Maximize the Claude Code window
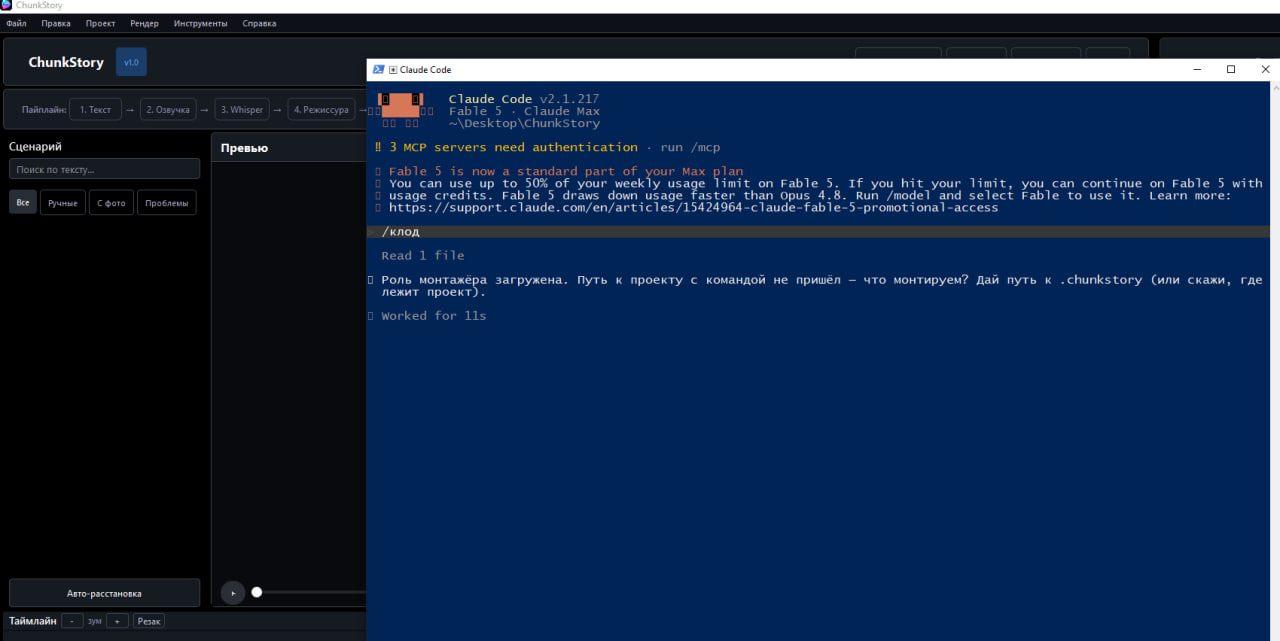This screenshot has width=1280, height=641. tap(1231, 69)
